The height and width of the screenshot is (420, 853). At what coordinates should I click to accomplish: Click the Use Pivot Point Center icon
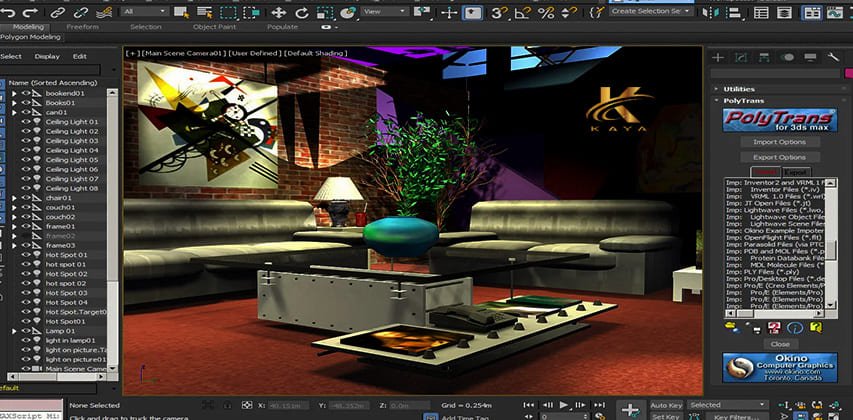[422, 12]
